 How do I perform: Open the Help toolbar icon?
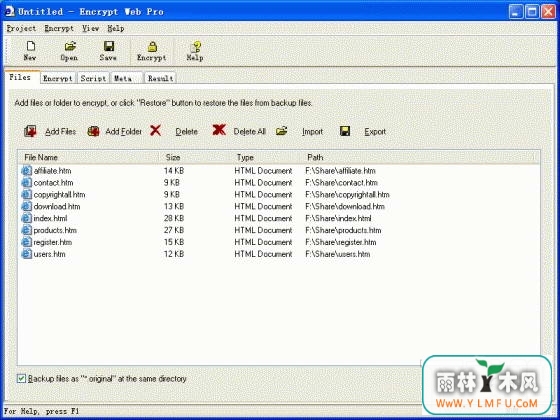(196, 46)
